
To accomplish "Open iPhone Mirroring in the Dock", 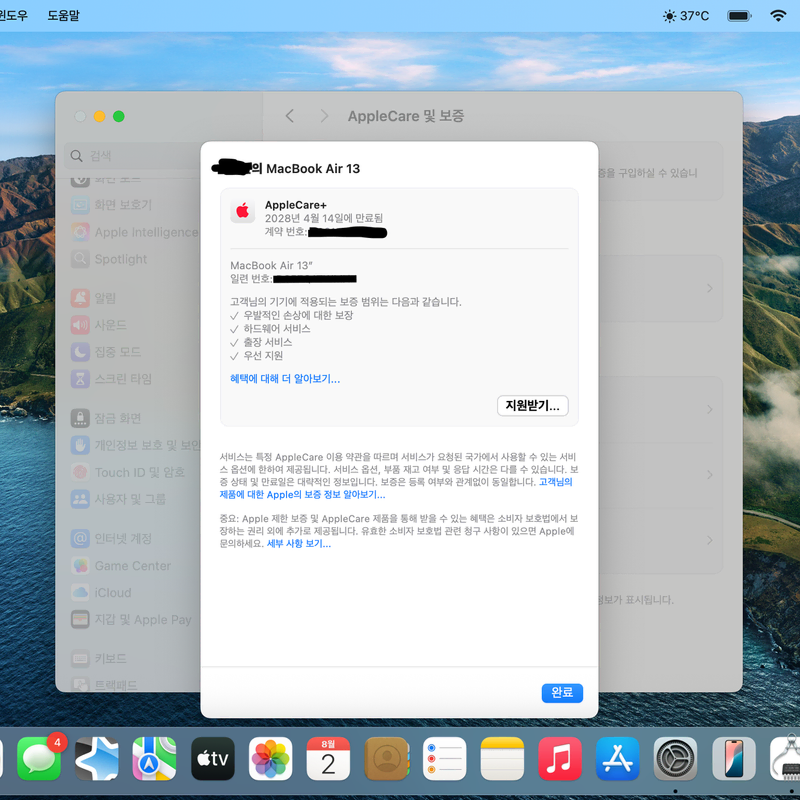I will (734, 759).
